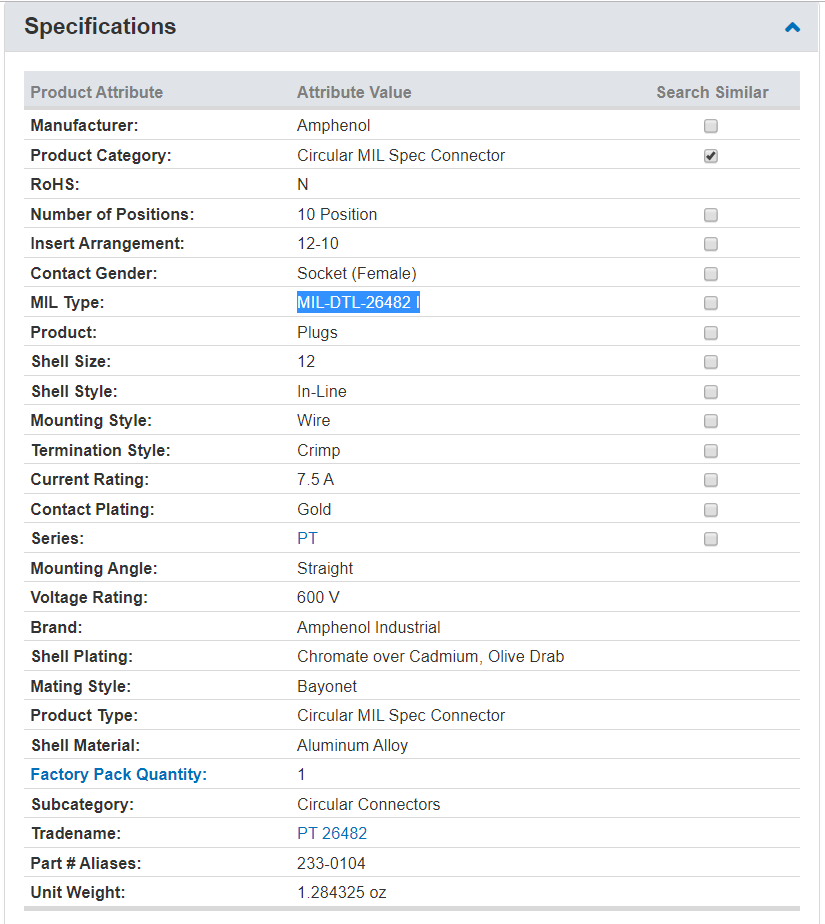This screenshot has height=924, width=825.
Task: Tick the Insert Arrangement checkbox
Action: click(x=711, y=244)
